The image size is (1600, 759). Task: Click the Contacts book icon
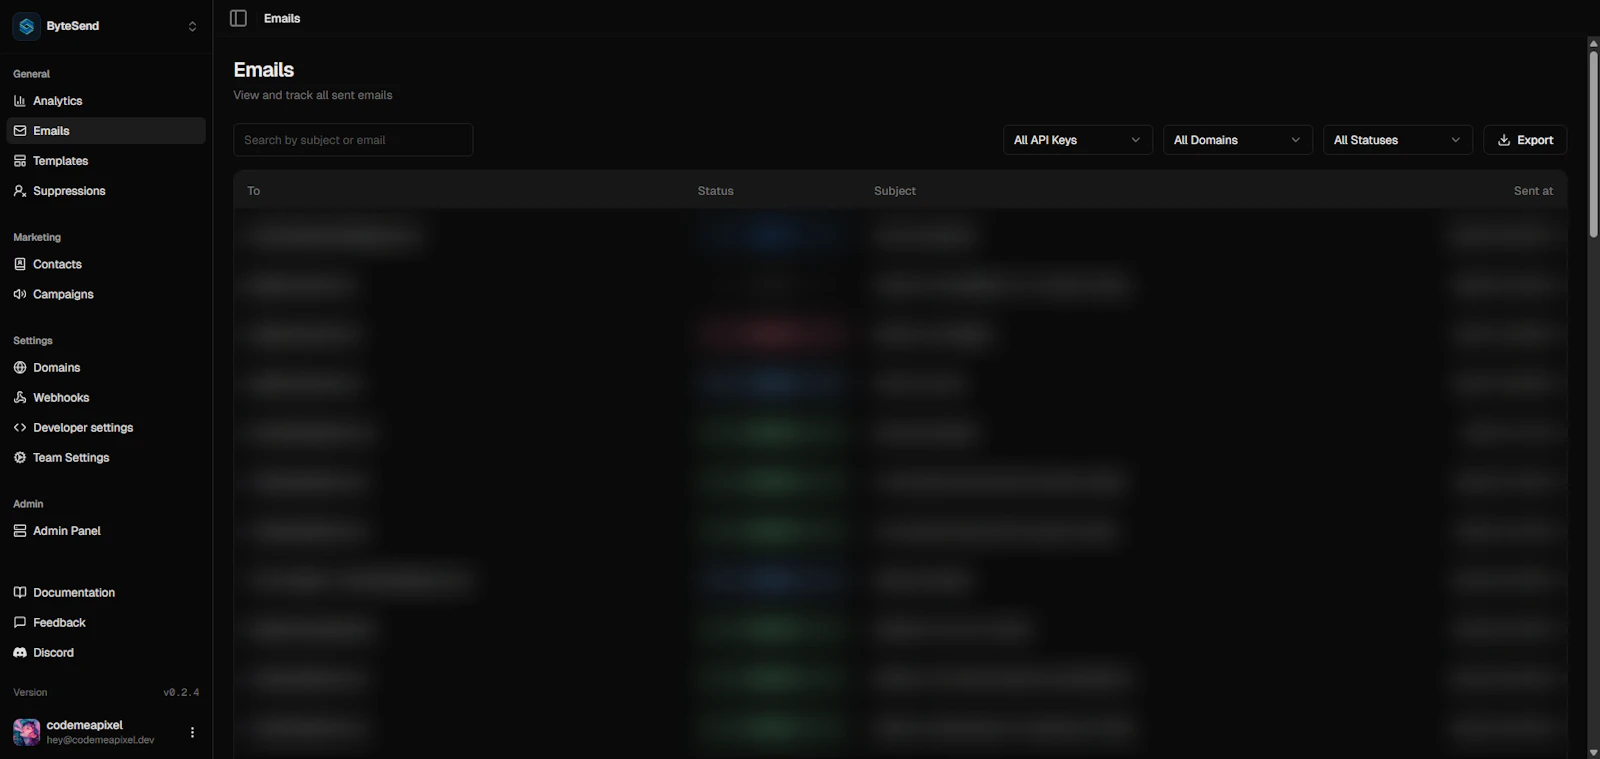[20, 264]
